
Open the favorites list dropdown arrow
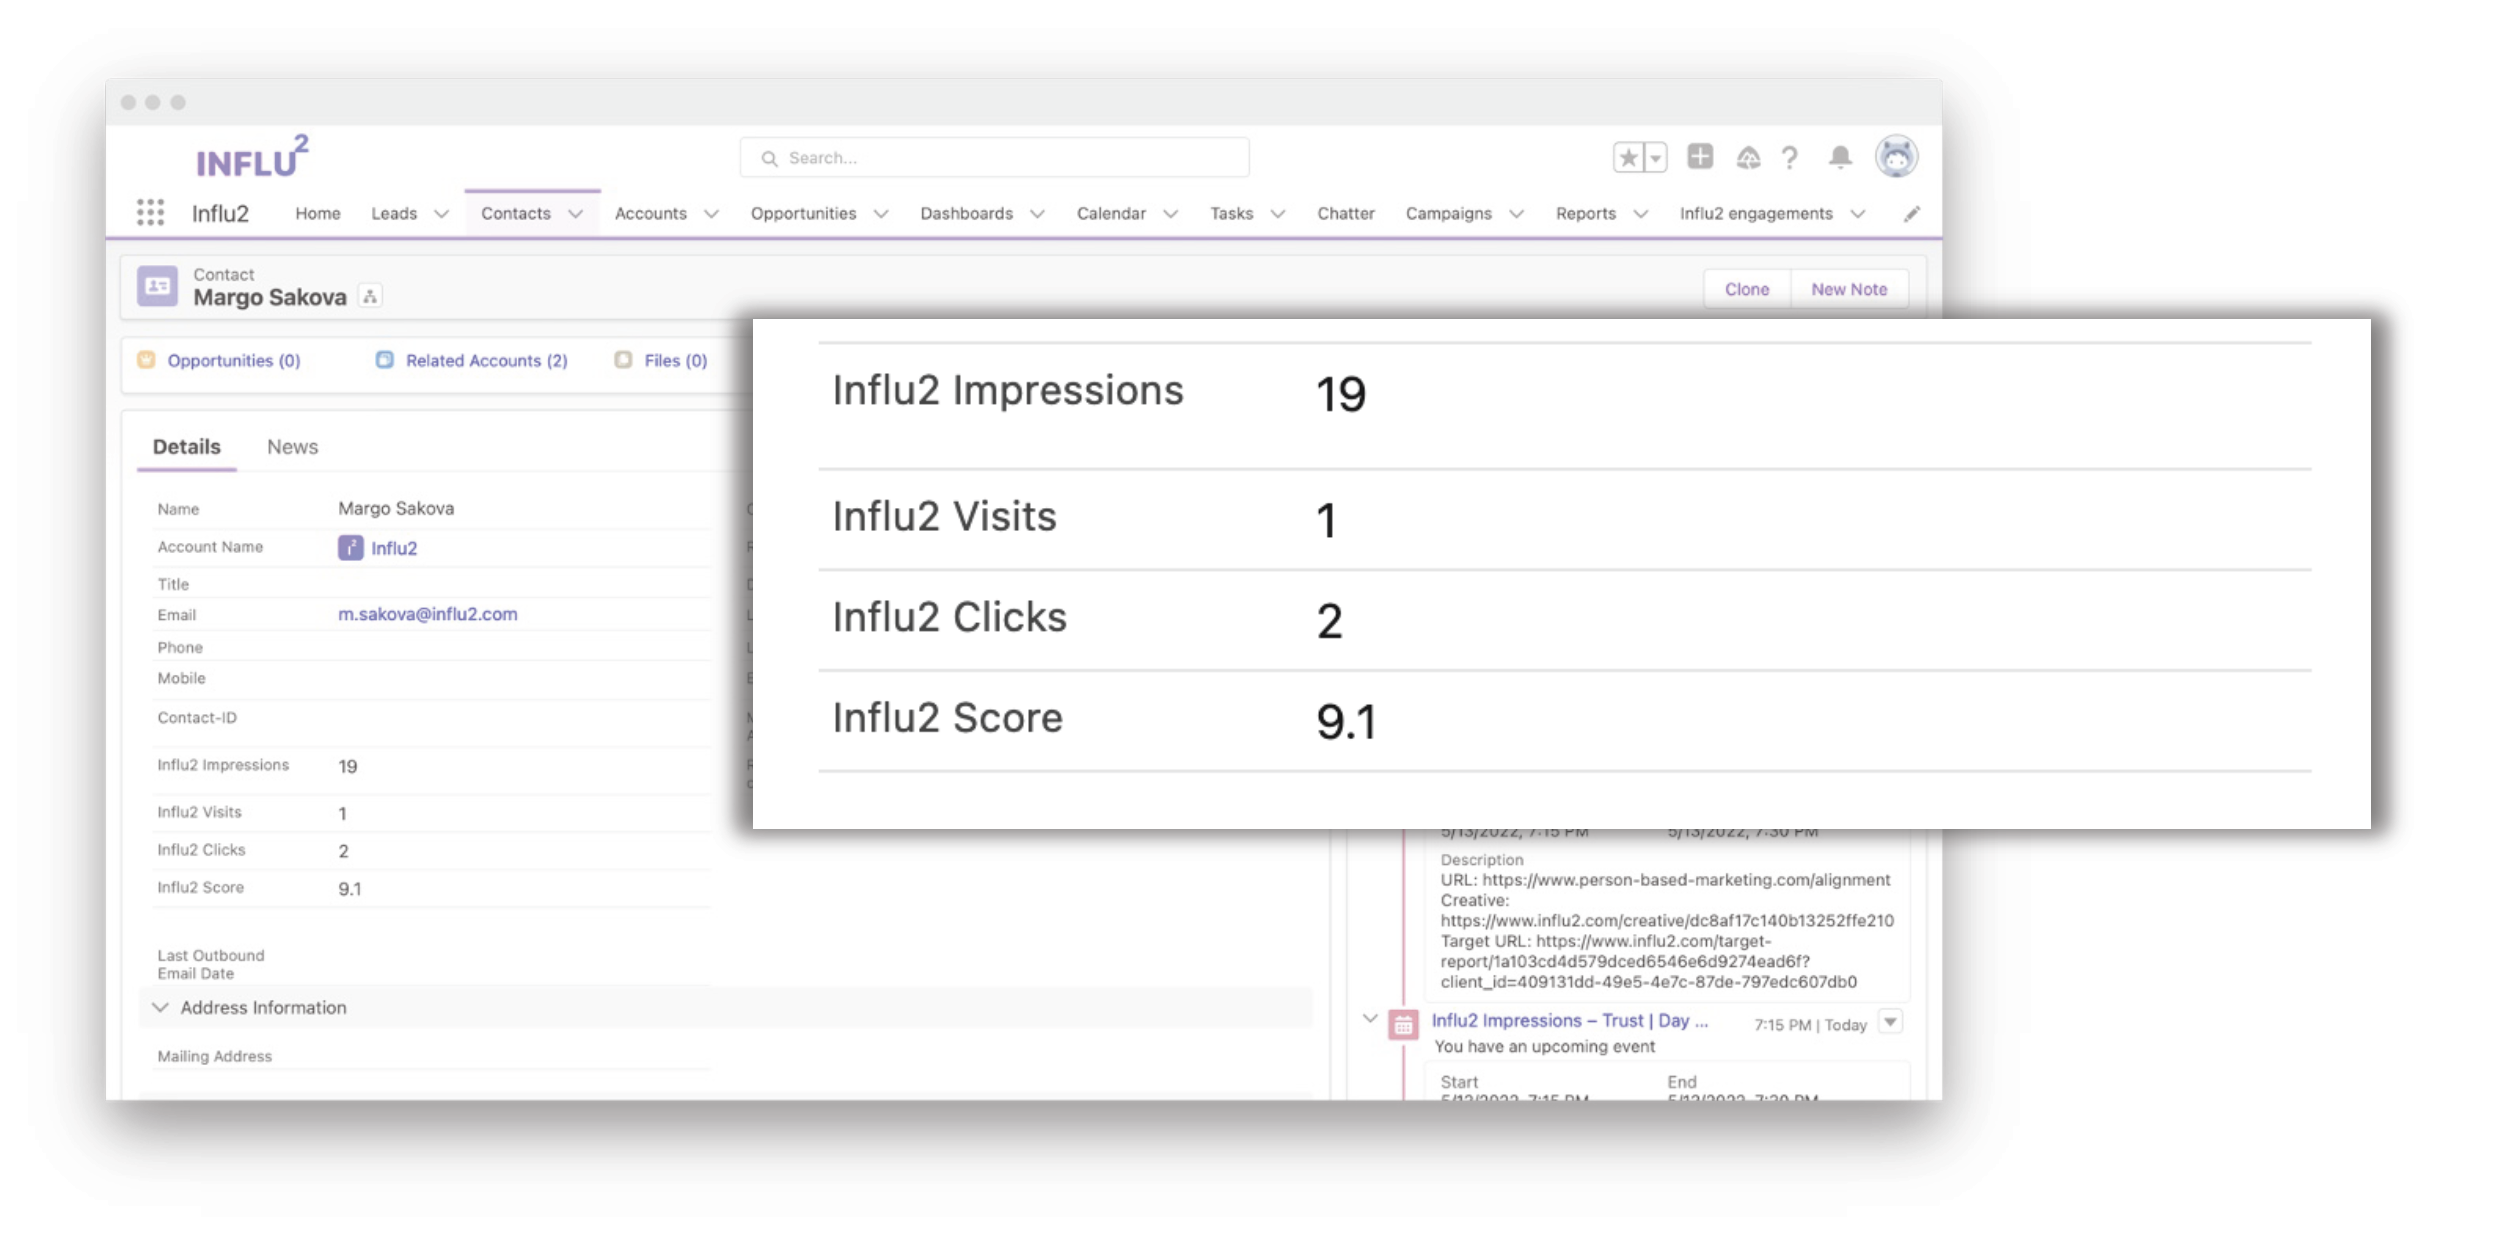coord(1655,158)
